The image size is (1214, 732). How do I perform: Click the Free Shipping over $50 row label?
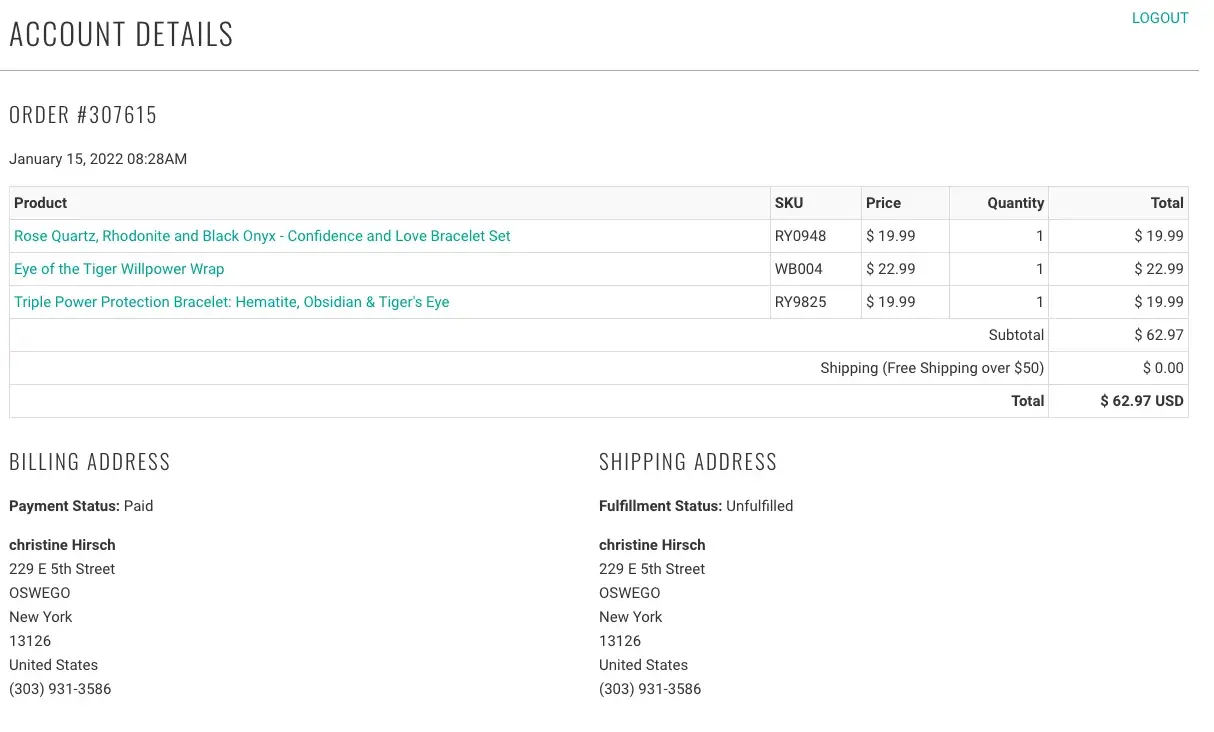(931, 368)
